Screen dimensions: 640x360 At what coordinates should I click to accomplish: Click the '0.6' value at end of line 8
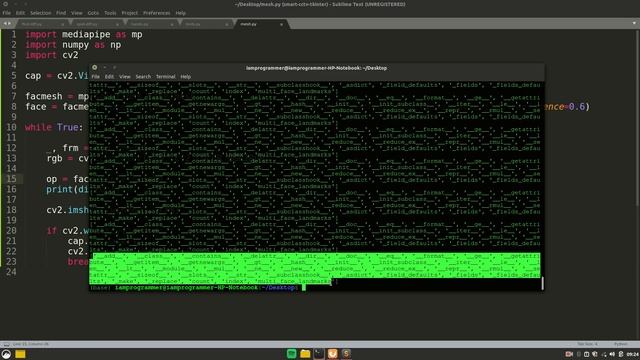click(577, 107)
